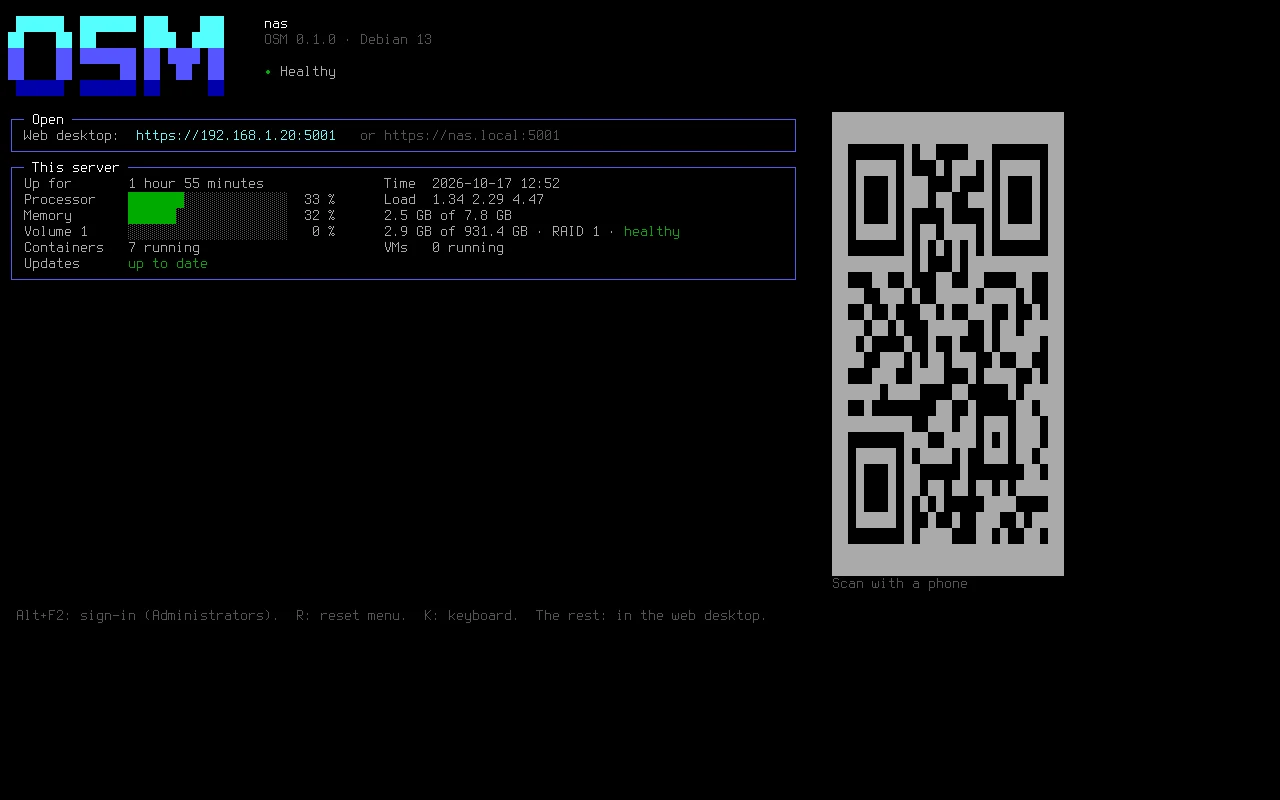Click the "Scan with a phone" caption

900,584
